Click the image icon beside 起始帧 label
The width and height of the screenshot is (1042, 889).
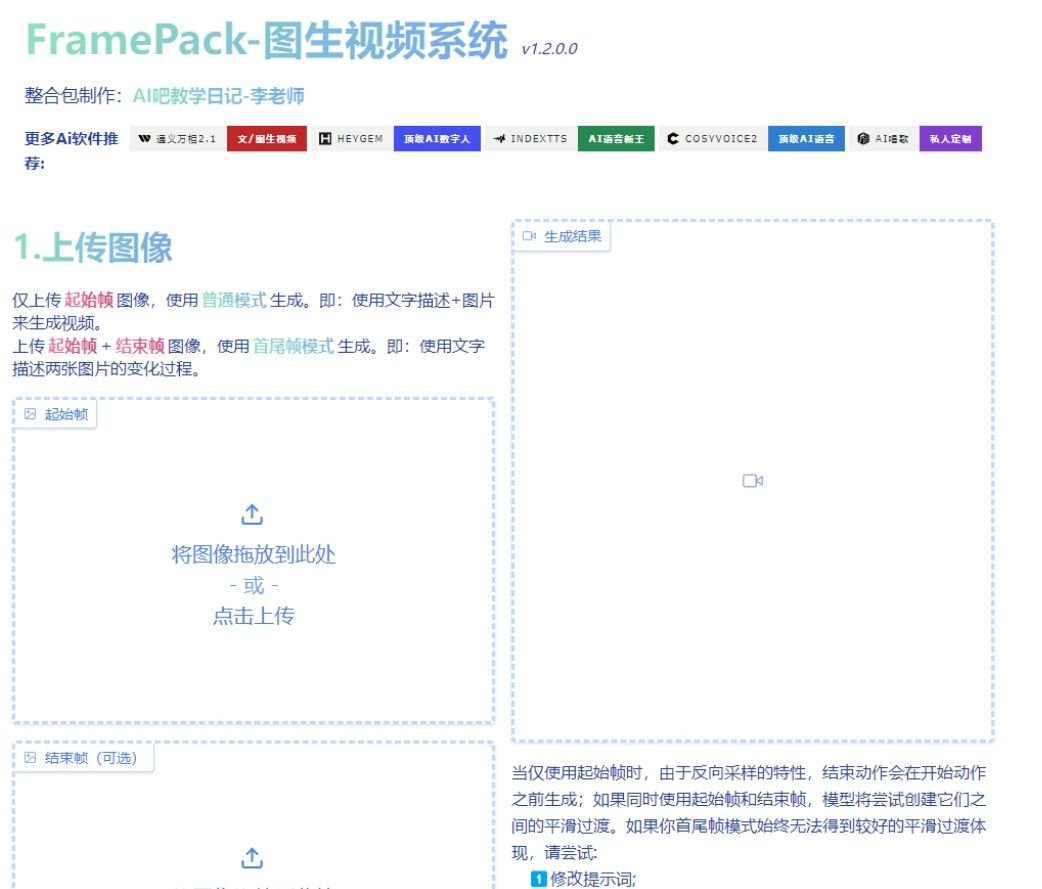click(x=30, y=414)
